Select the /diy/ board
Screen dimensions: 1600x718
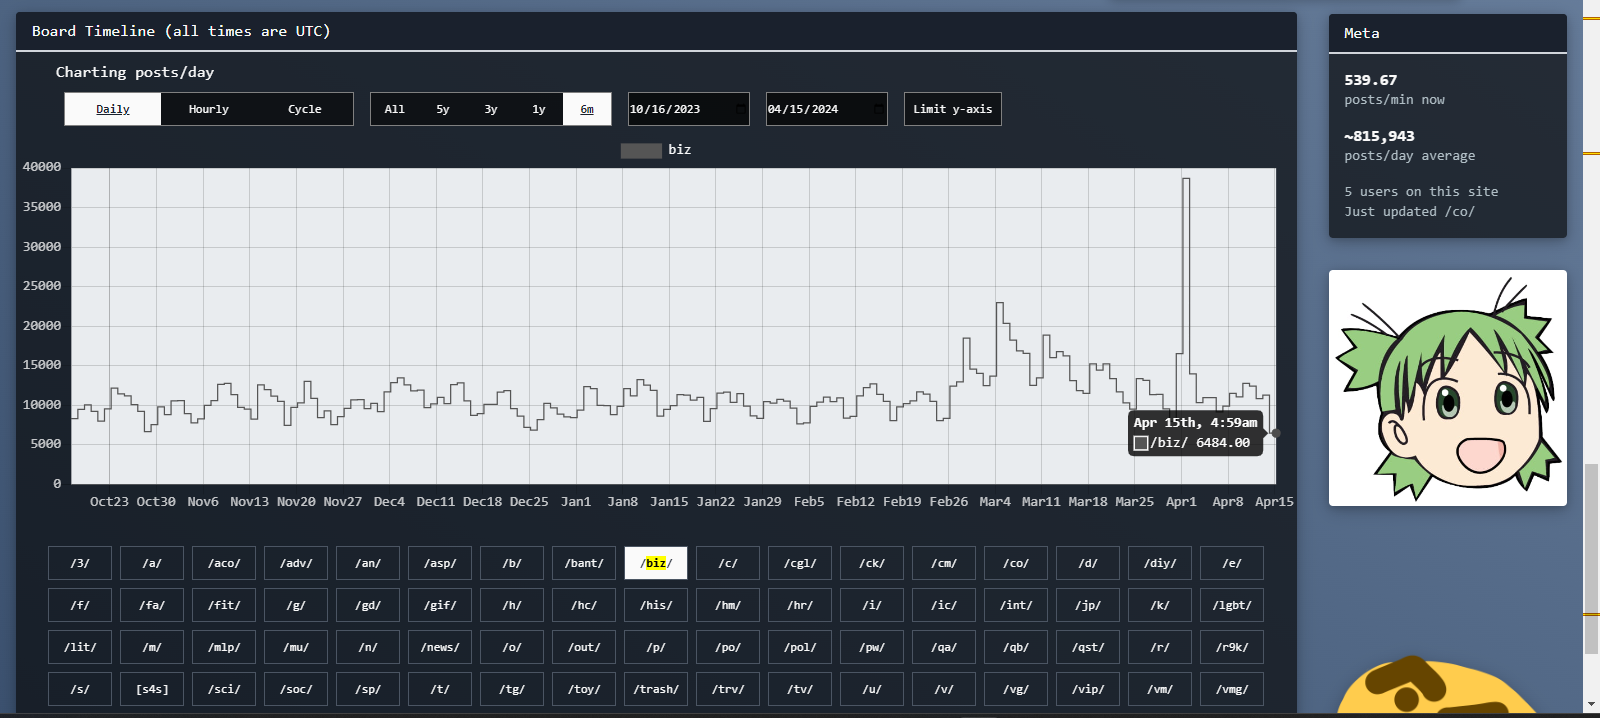(1160, 563)
